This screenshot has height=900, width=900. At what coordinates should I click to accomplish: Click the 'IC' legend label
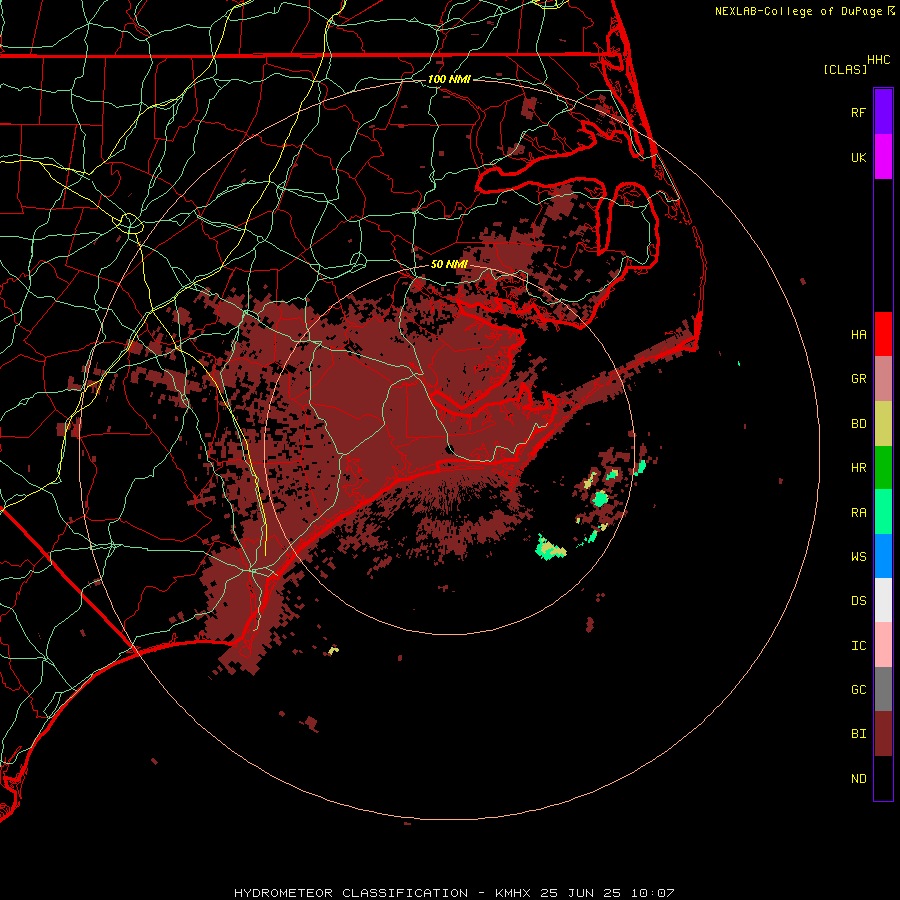(858, 646)
